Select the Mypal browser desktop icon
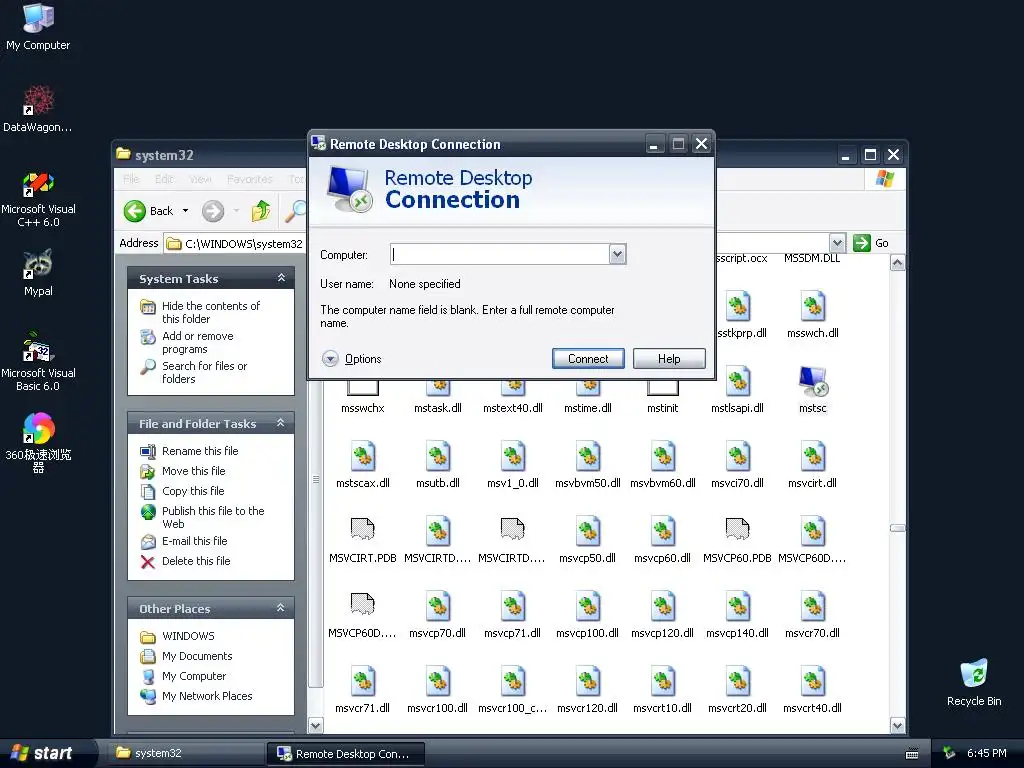Viewport: 1024px width, 768px height. [x=38, y=273]
